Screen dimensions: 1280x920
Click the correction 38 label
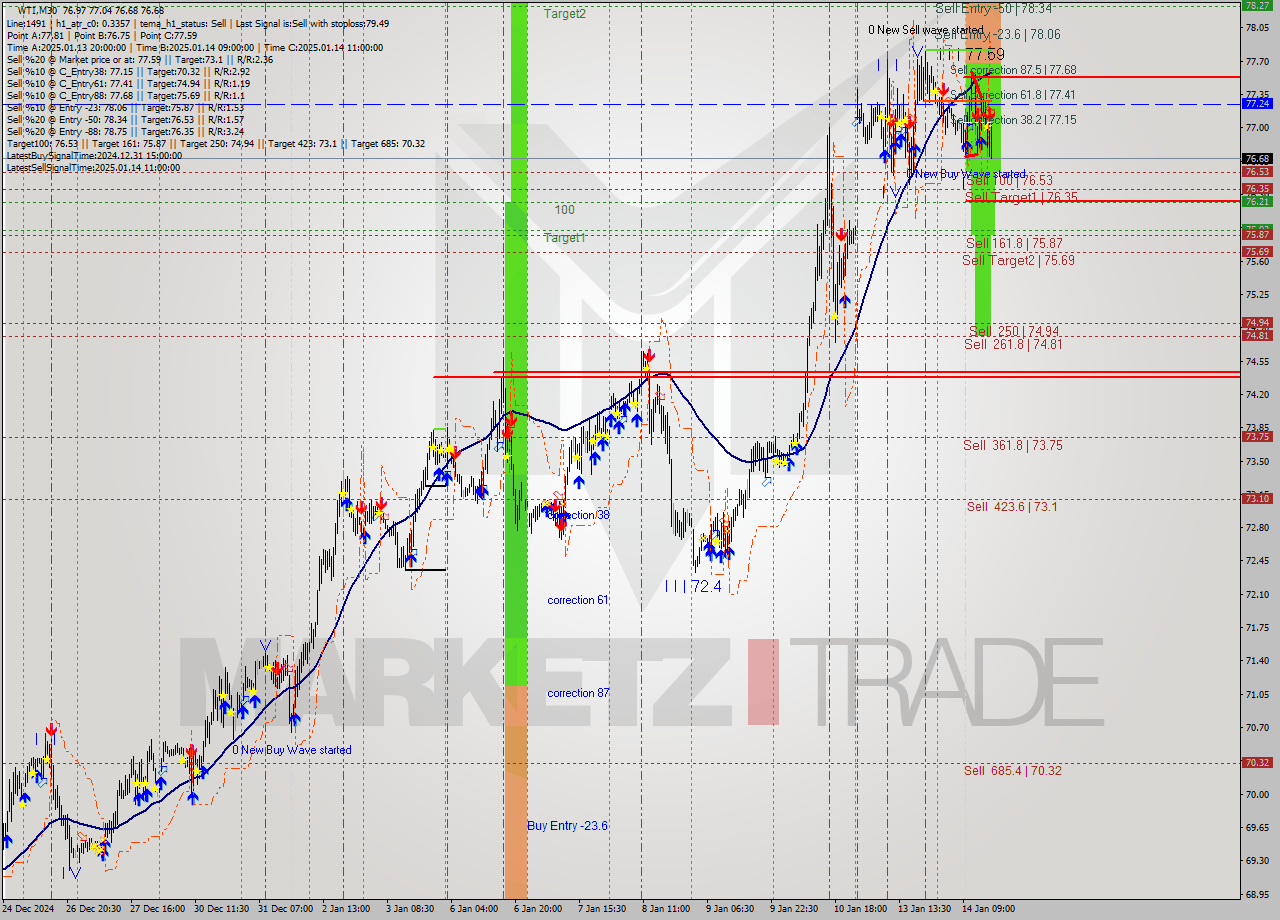[x=579, y=515]
